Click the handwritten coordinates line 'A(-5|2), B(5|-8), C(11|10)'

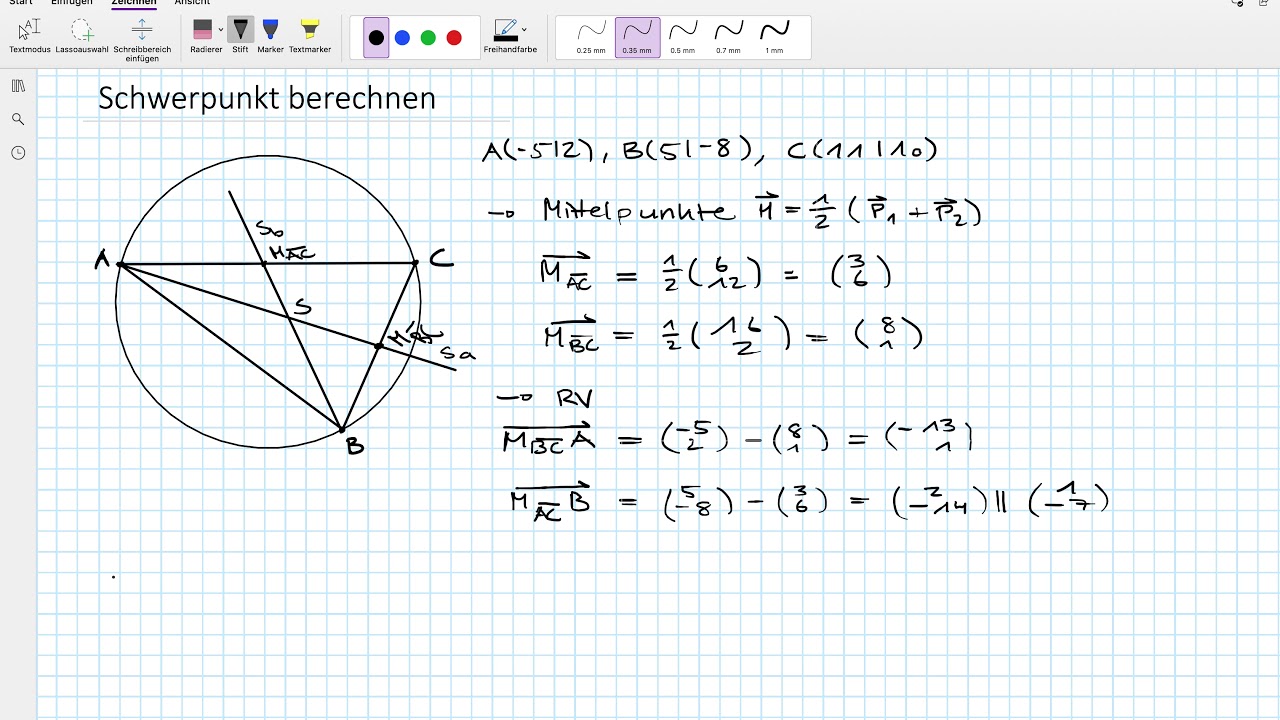tap(710, 150)
